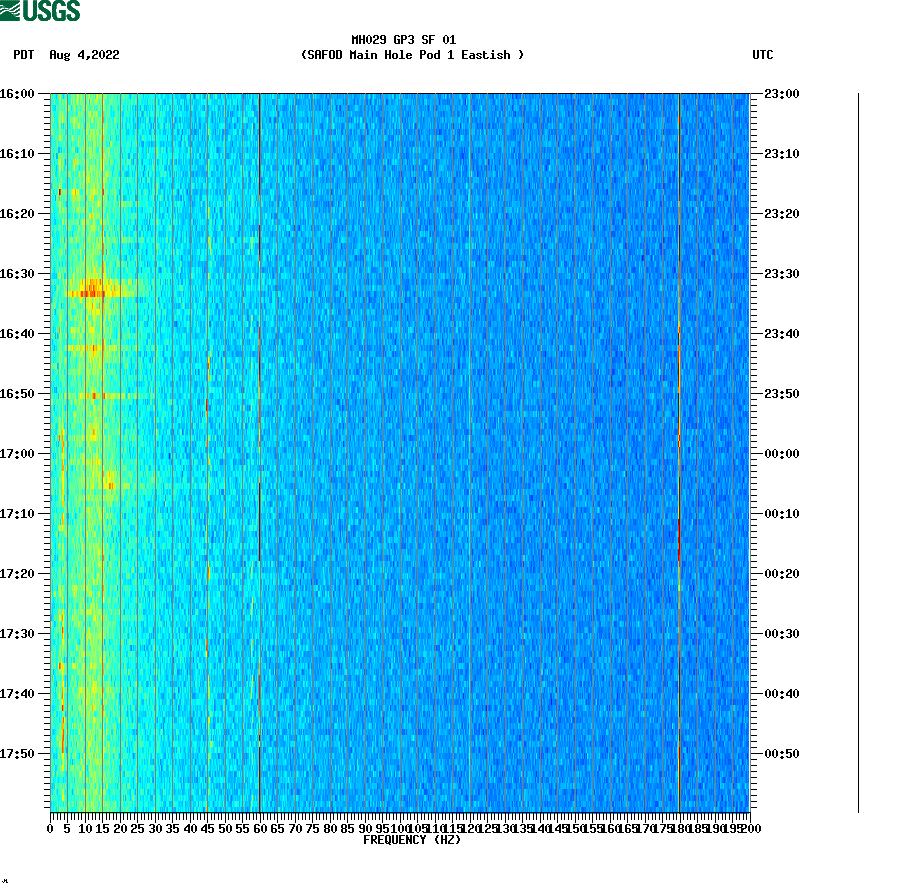The width and height of the screenshot is (902, 892).
Task: Toggle the UTC time zone label
Action: [x=764, y=56]
